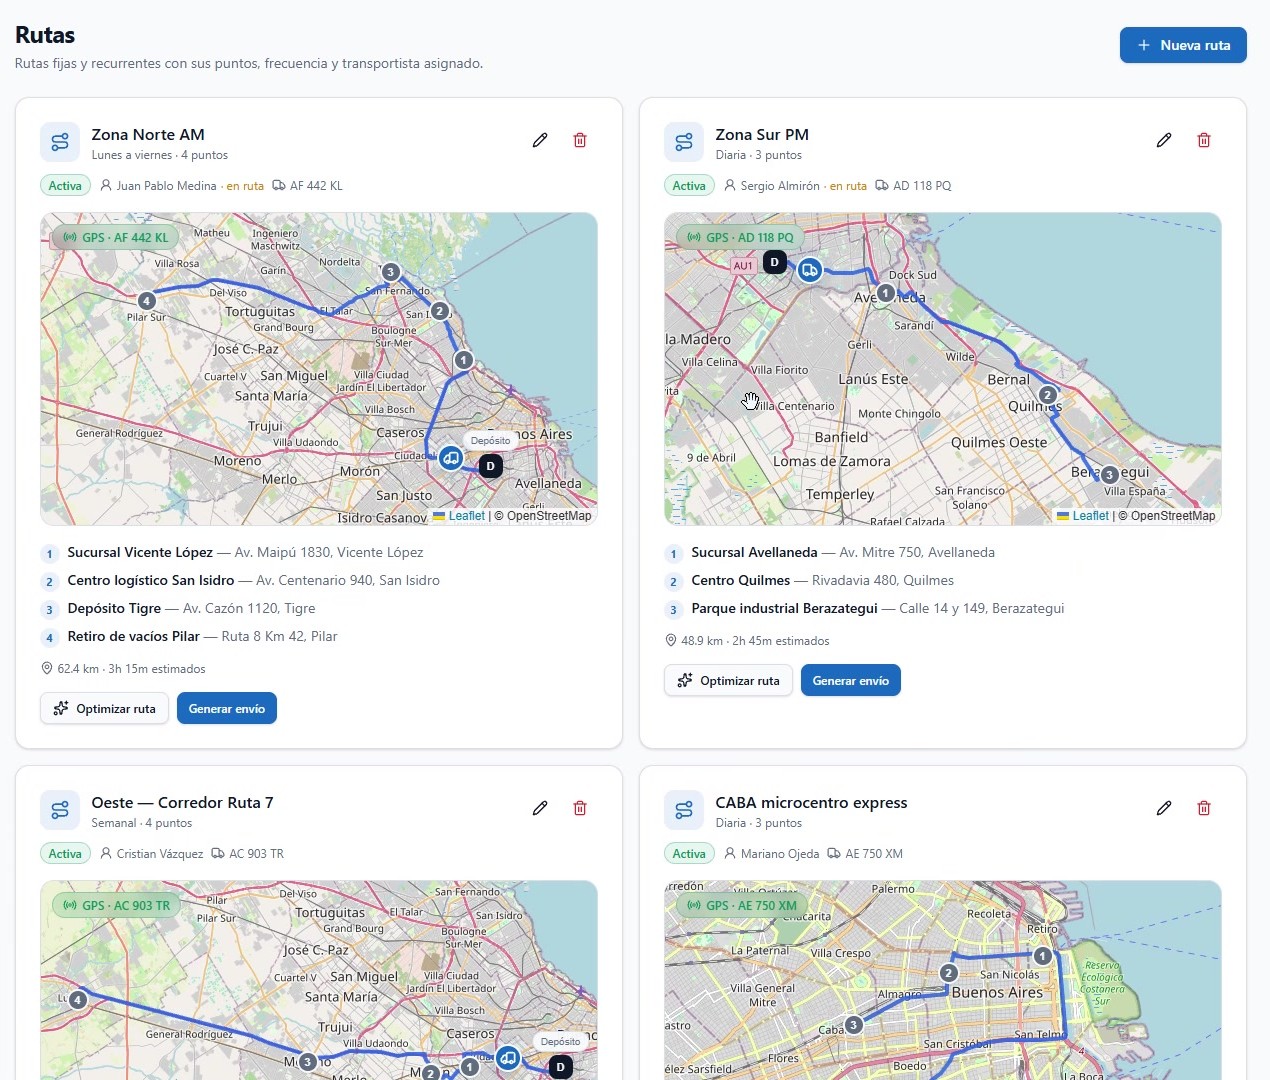Click the CABA microcentro express route icon
The height and width of the screenshot is (1080, 1270).
(684, 810)
